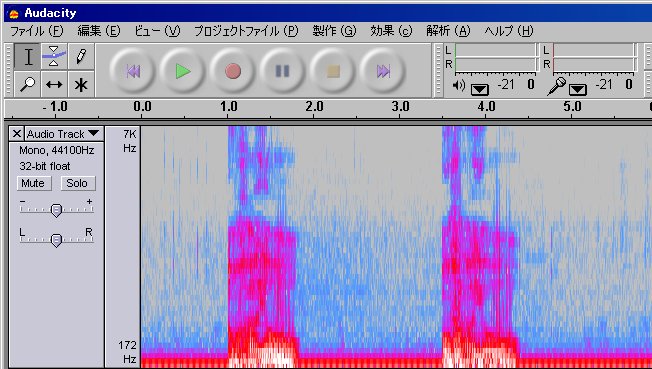Close the Audio Track with X button
The height and width of the screenshot is (369, 652).
coord(17,134)
